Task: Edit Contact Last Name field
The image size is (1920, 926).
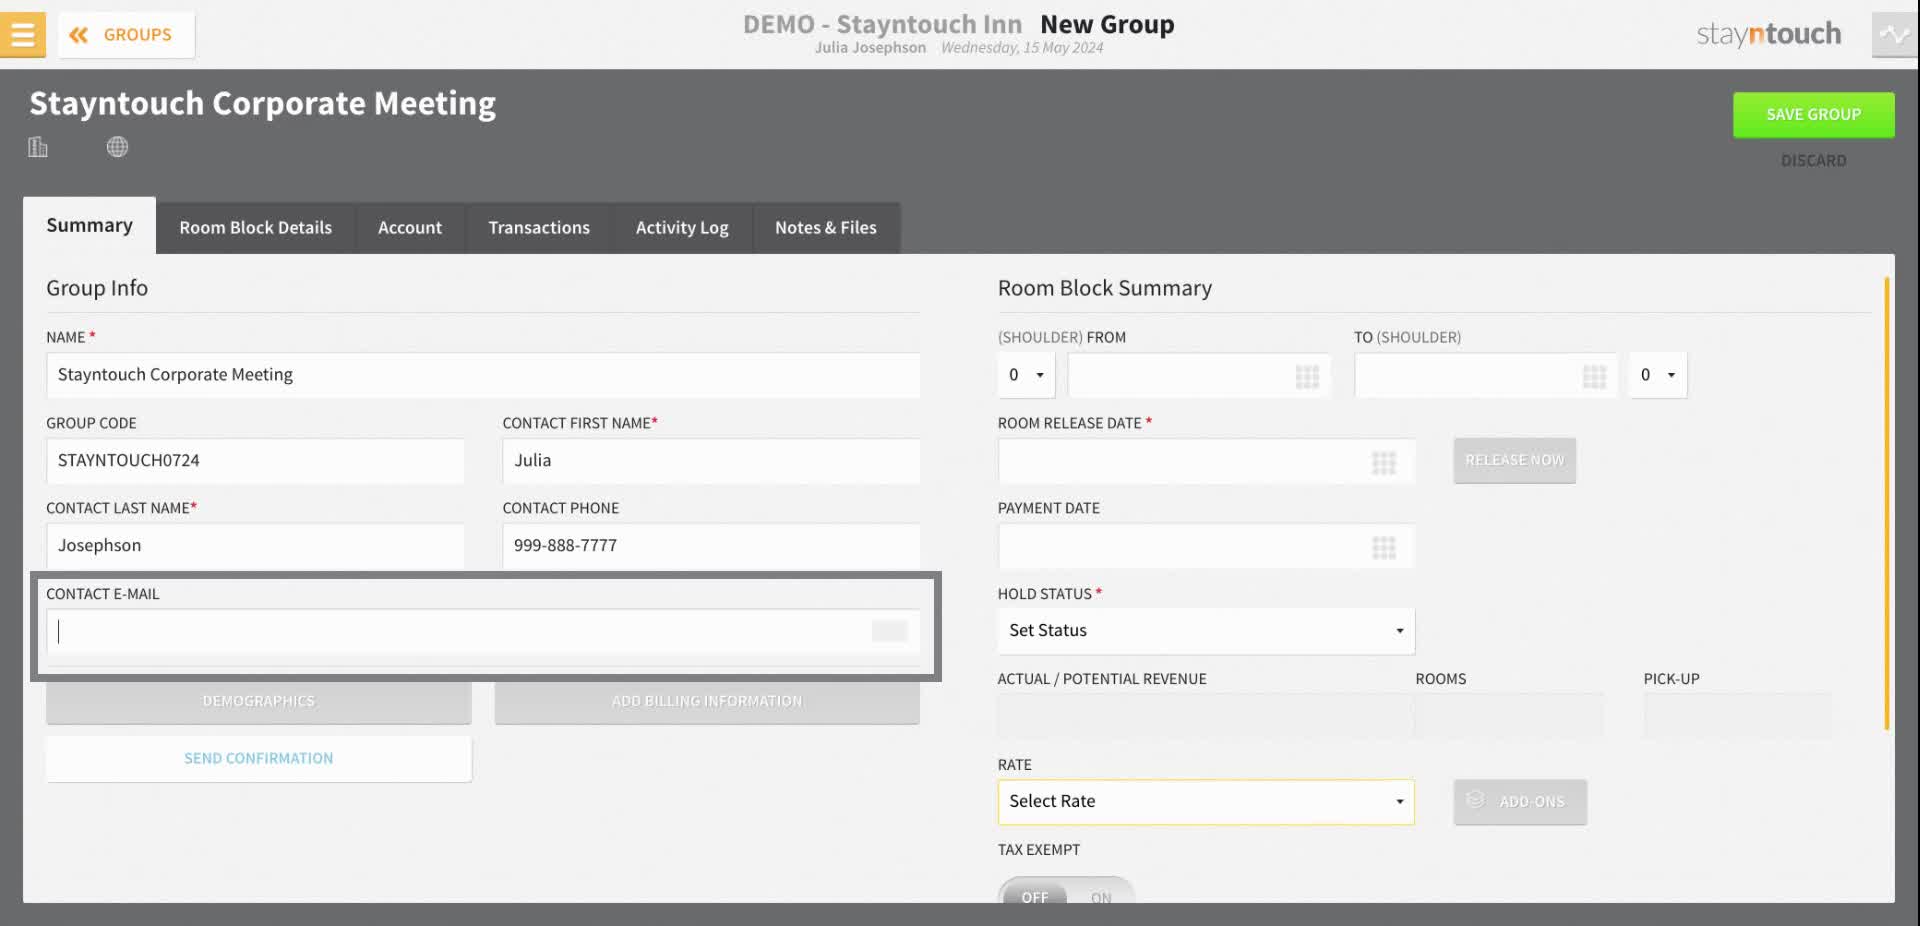Action: pyautogui.click(x=255, y=546)
